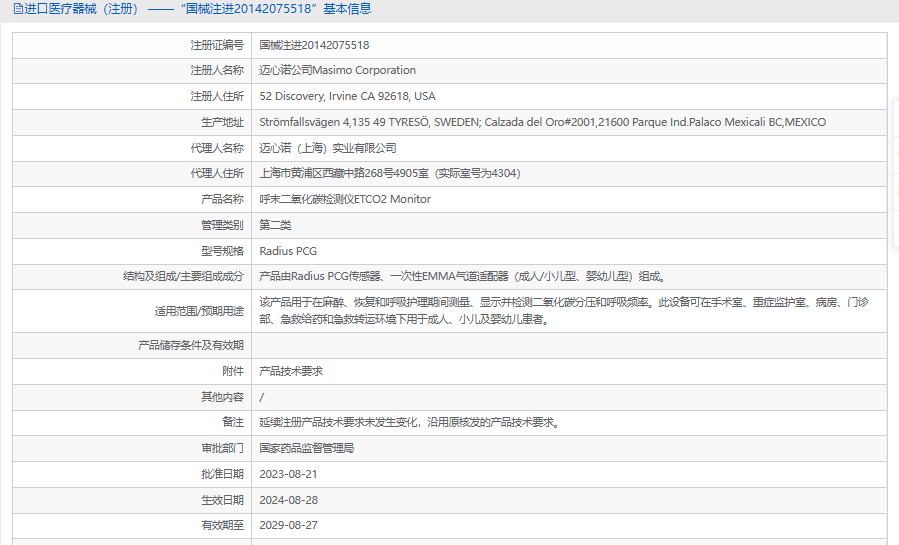Click the 其他内容 label
This screenshot has height=545, width=899.
222,397
